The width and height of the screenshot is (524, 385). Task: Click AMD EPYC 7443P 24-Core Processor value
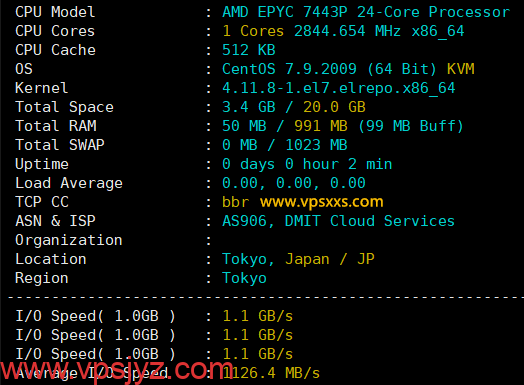pos(366,12)
